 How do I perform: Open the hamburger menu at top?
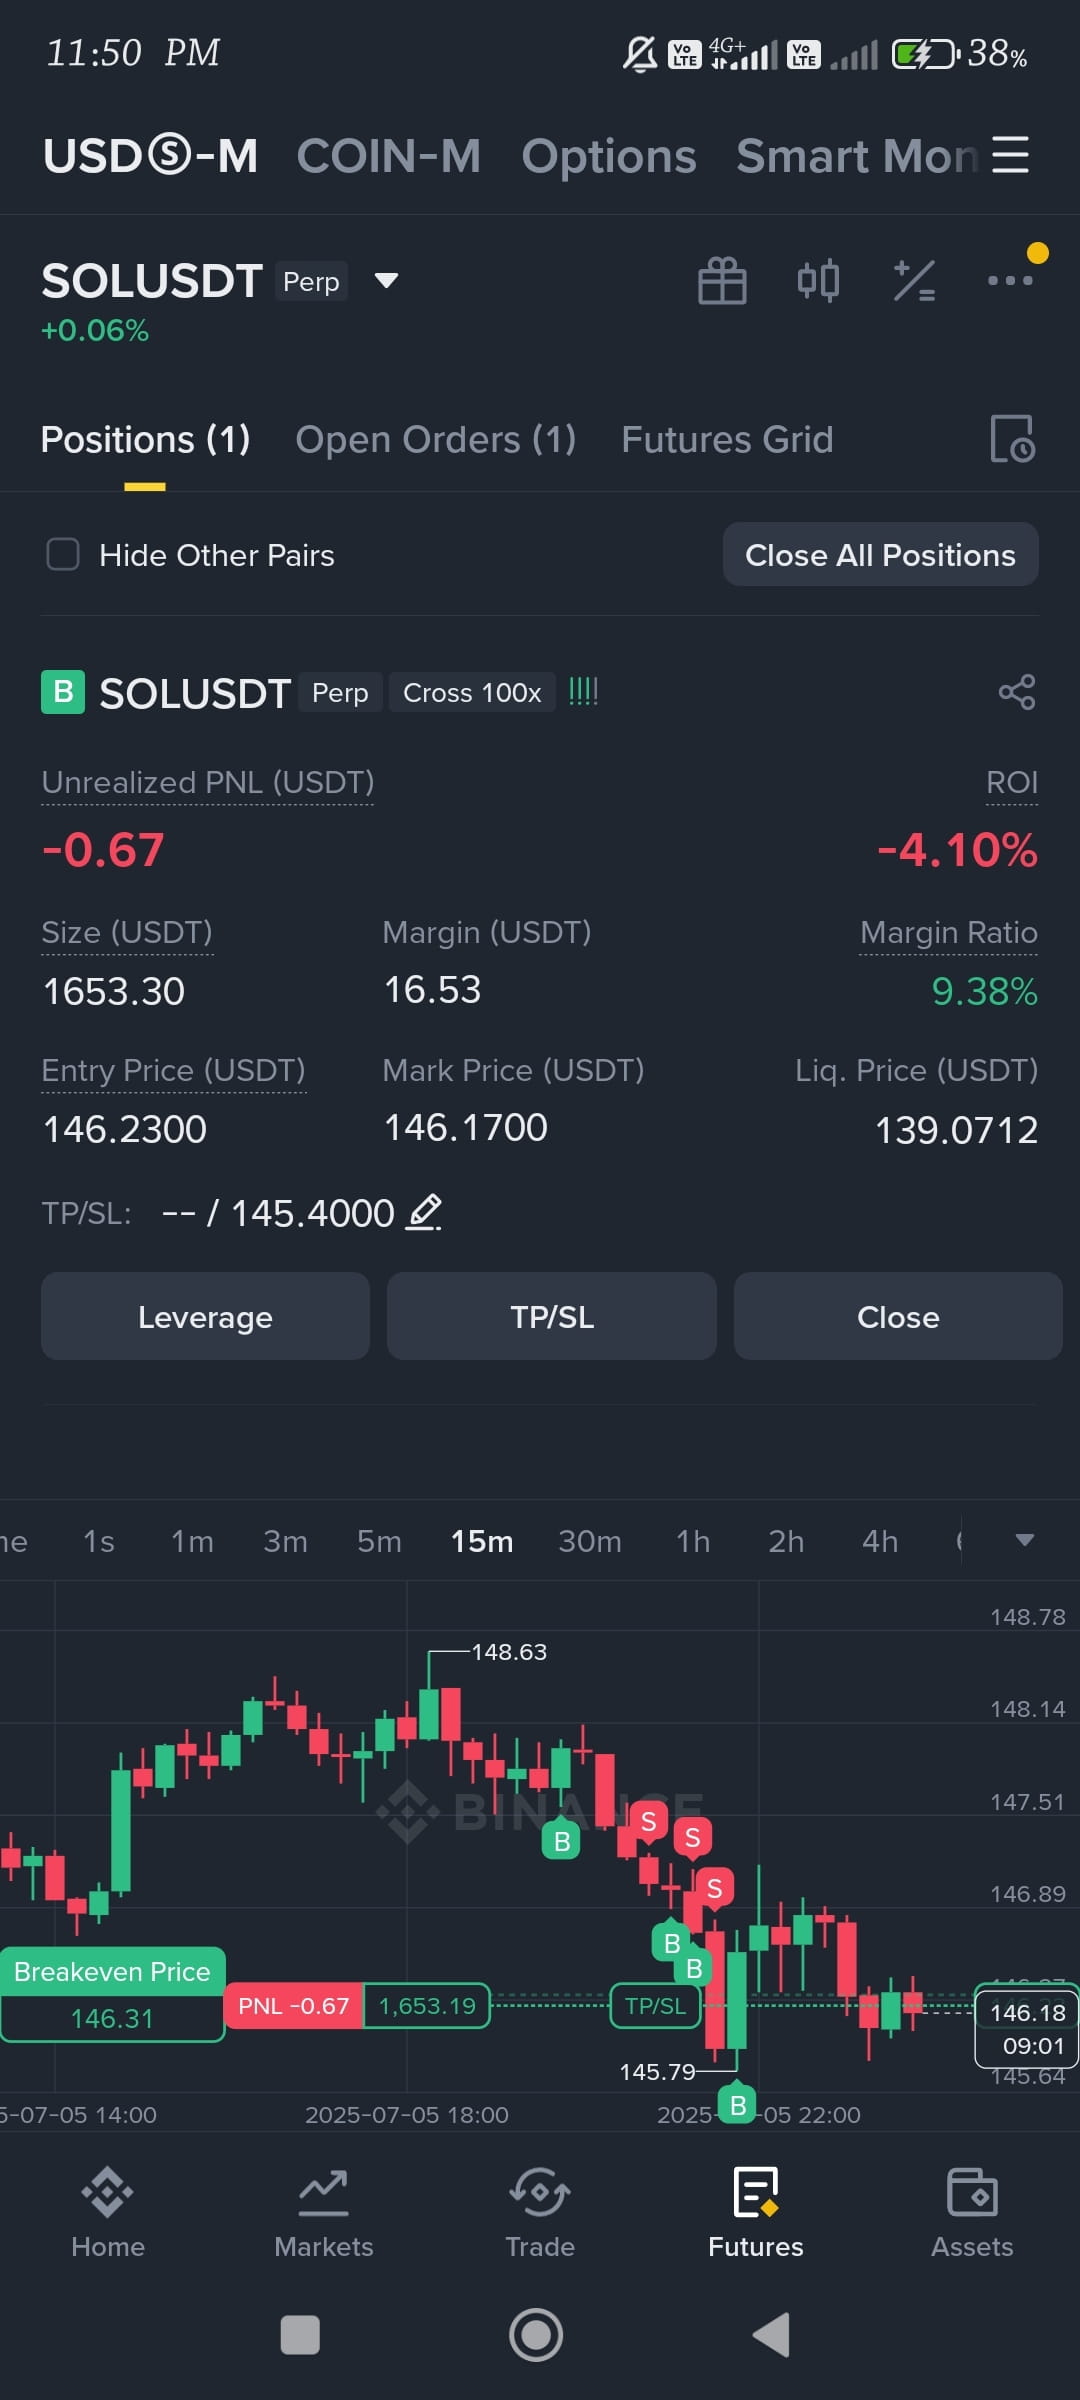click(1010, 155)
